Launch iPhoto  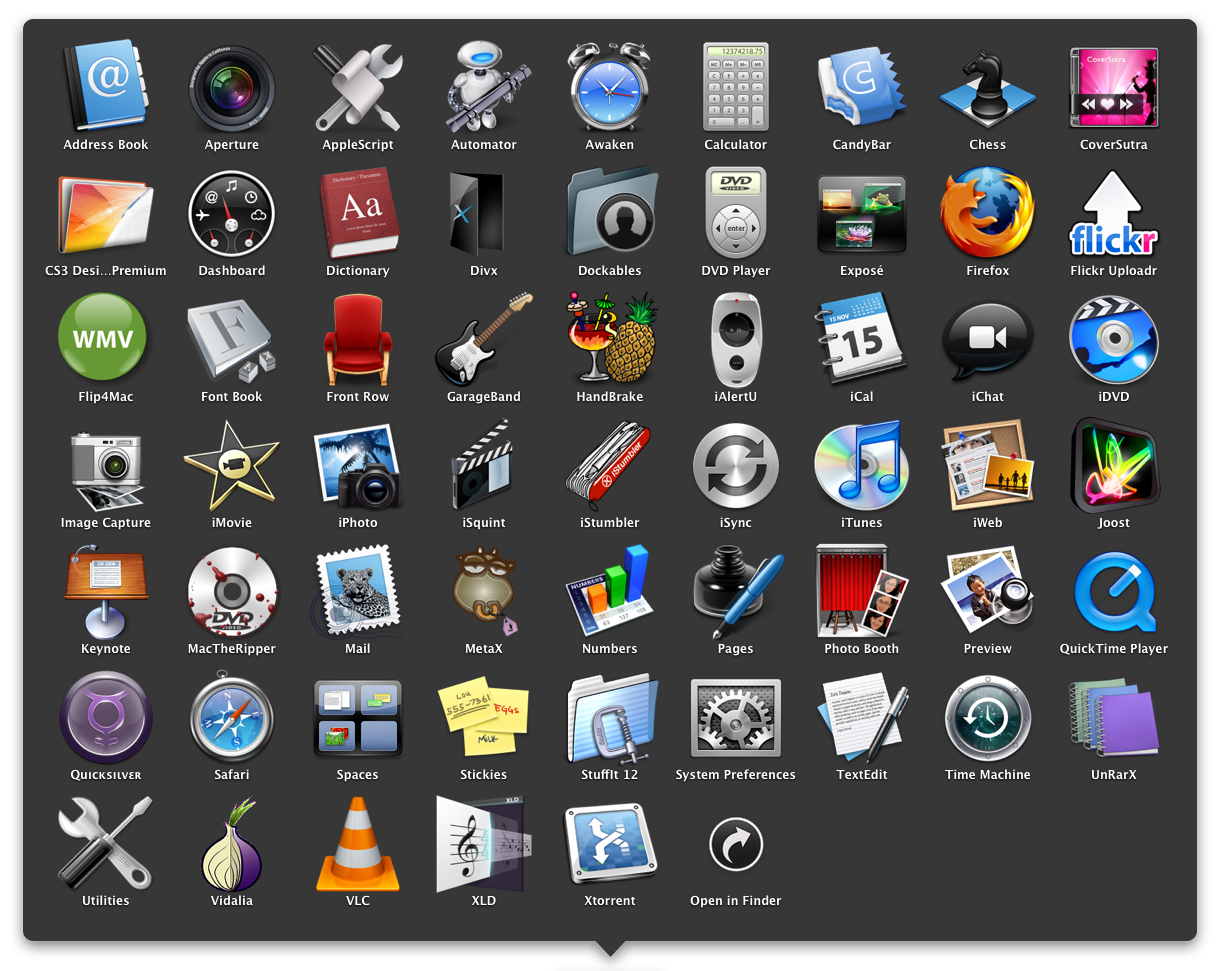click(358, 465)
